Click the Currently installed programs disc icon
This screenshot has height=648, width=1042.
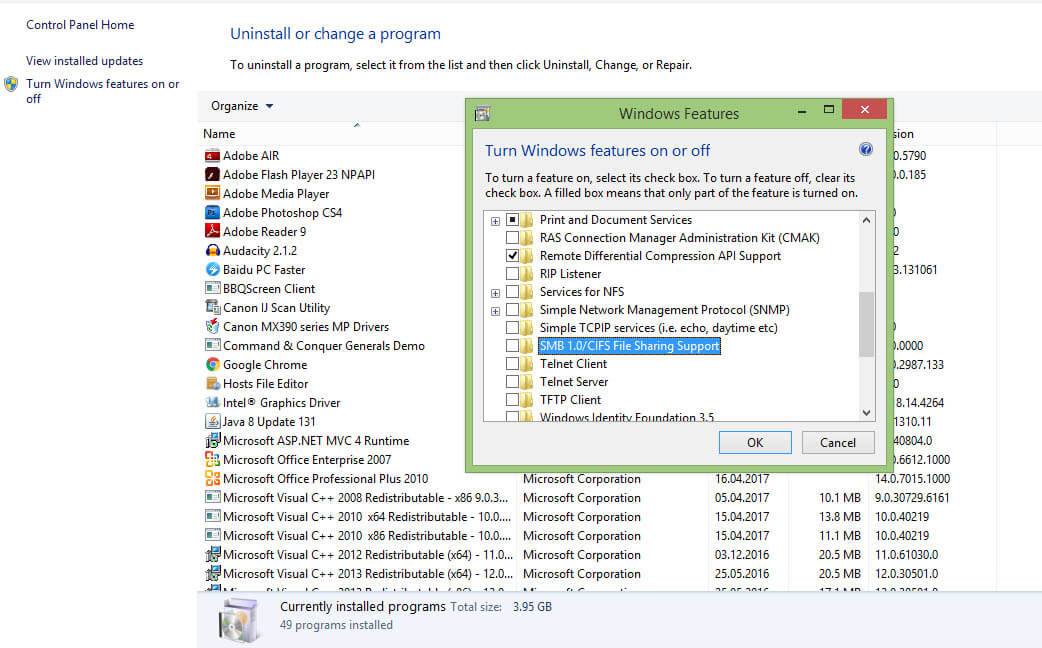(x=238, y=619)
